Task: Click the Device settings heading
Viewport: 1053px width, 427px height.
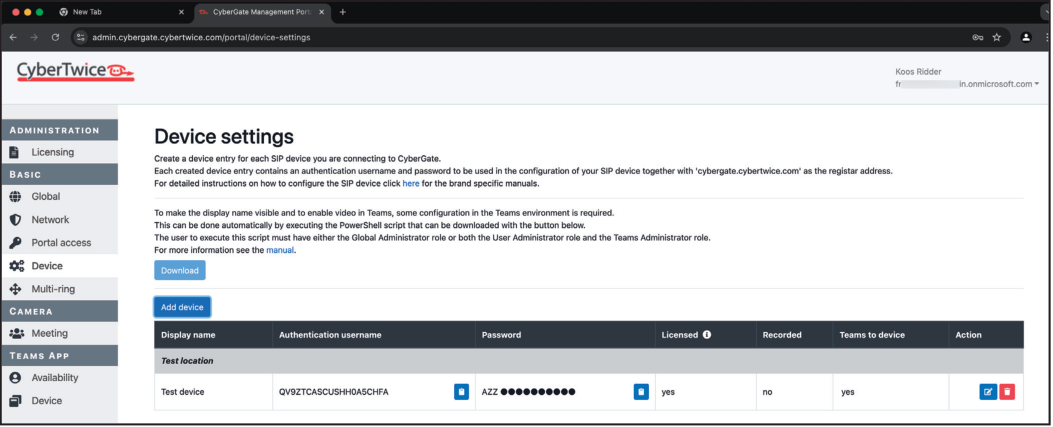Action: 224,137
